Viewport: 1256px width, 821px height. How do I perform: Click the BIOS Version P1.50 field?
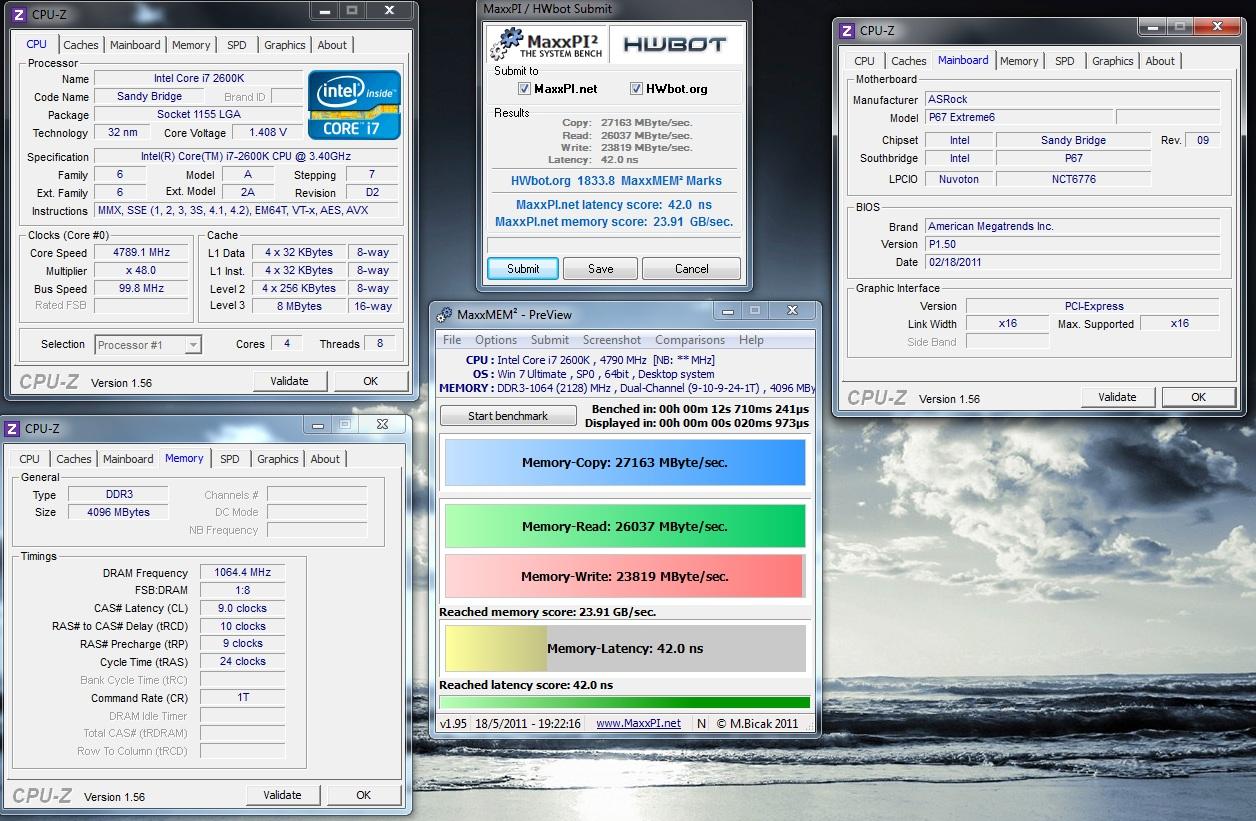(x=1072, y=244)
